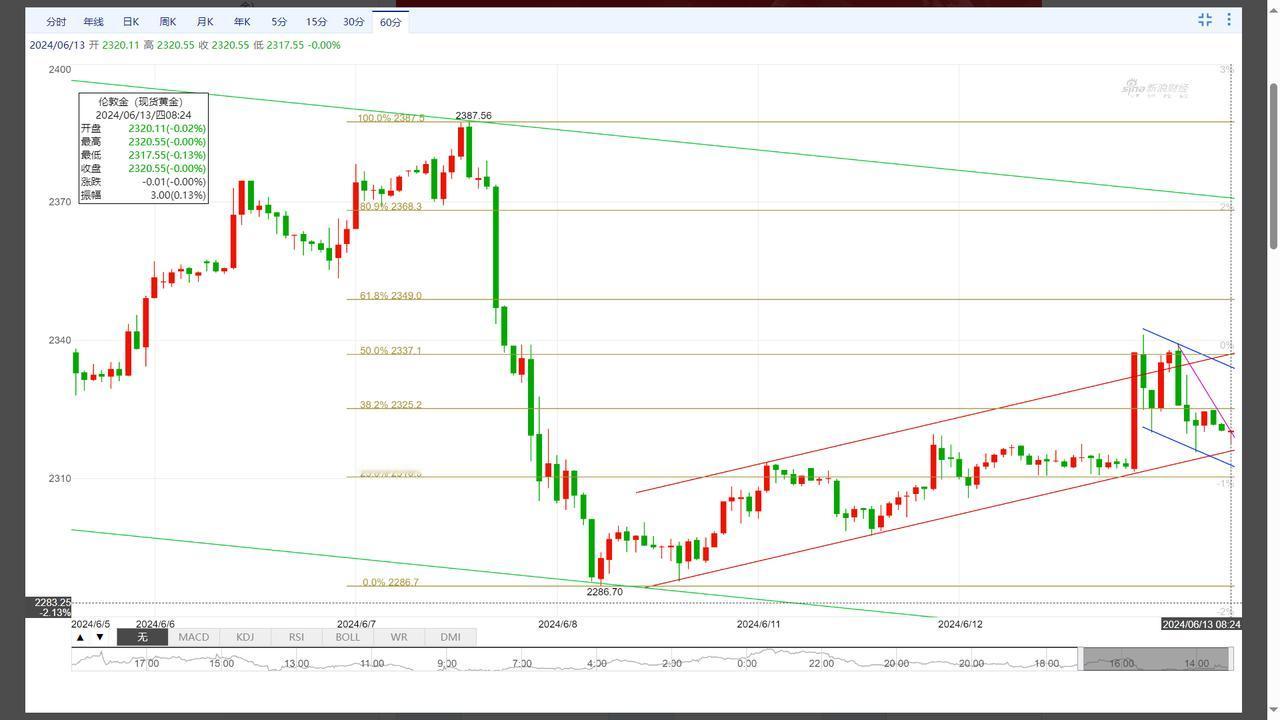Click the 2283.25 crosshair price label
Viewport: 1280px width, 720px height.
click(52, 603)
